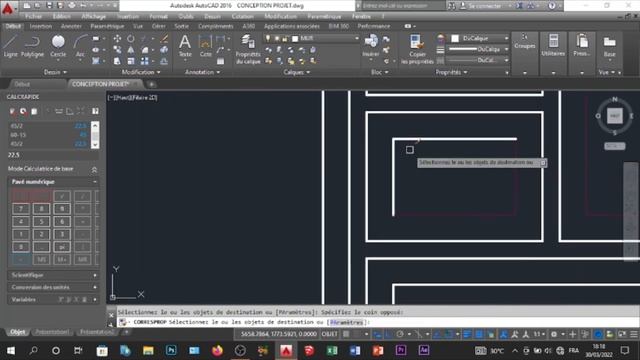Open Propriétés du calque manager
This screenshot has height=360, width=640.
248,49
